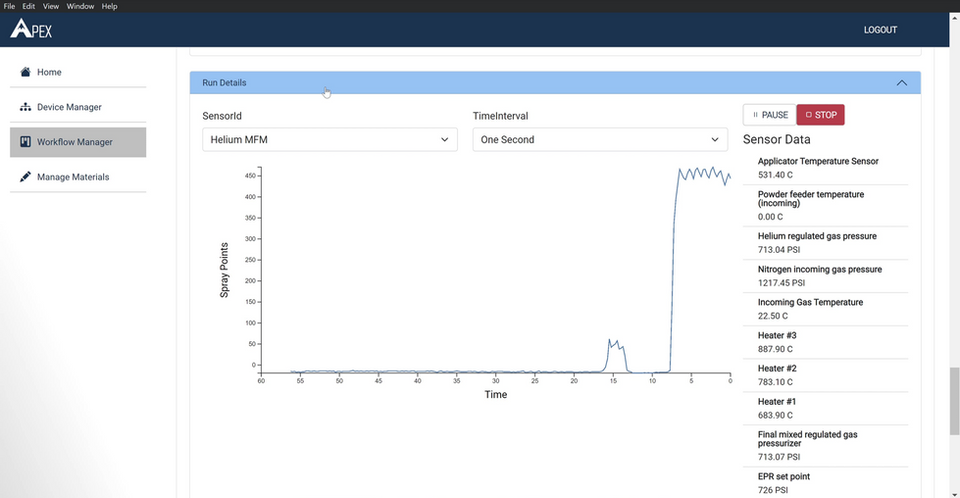Click the Time axis label
This screenshot has height=498, width=960.
495,394
